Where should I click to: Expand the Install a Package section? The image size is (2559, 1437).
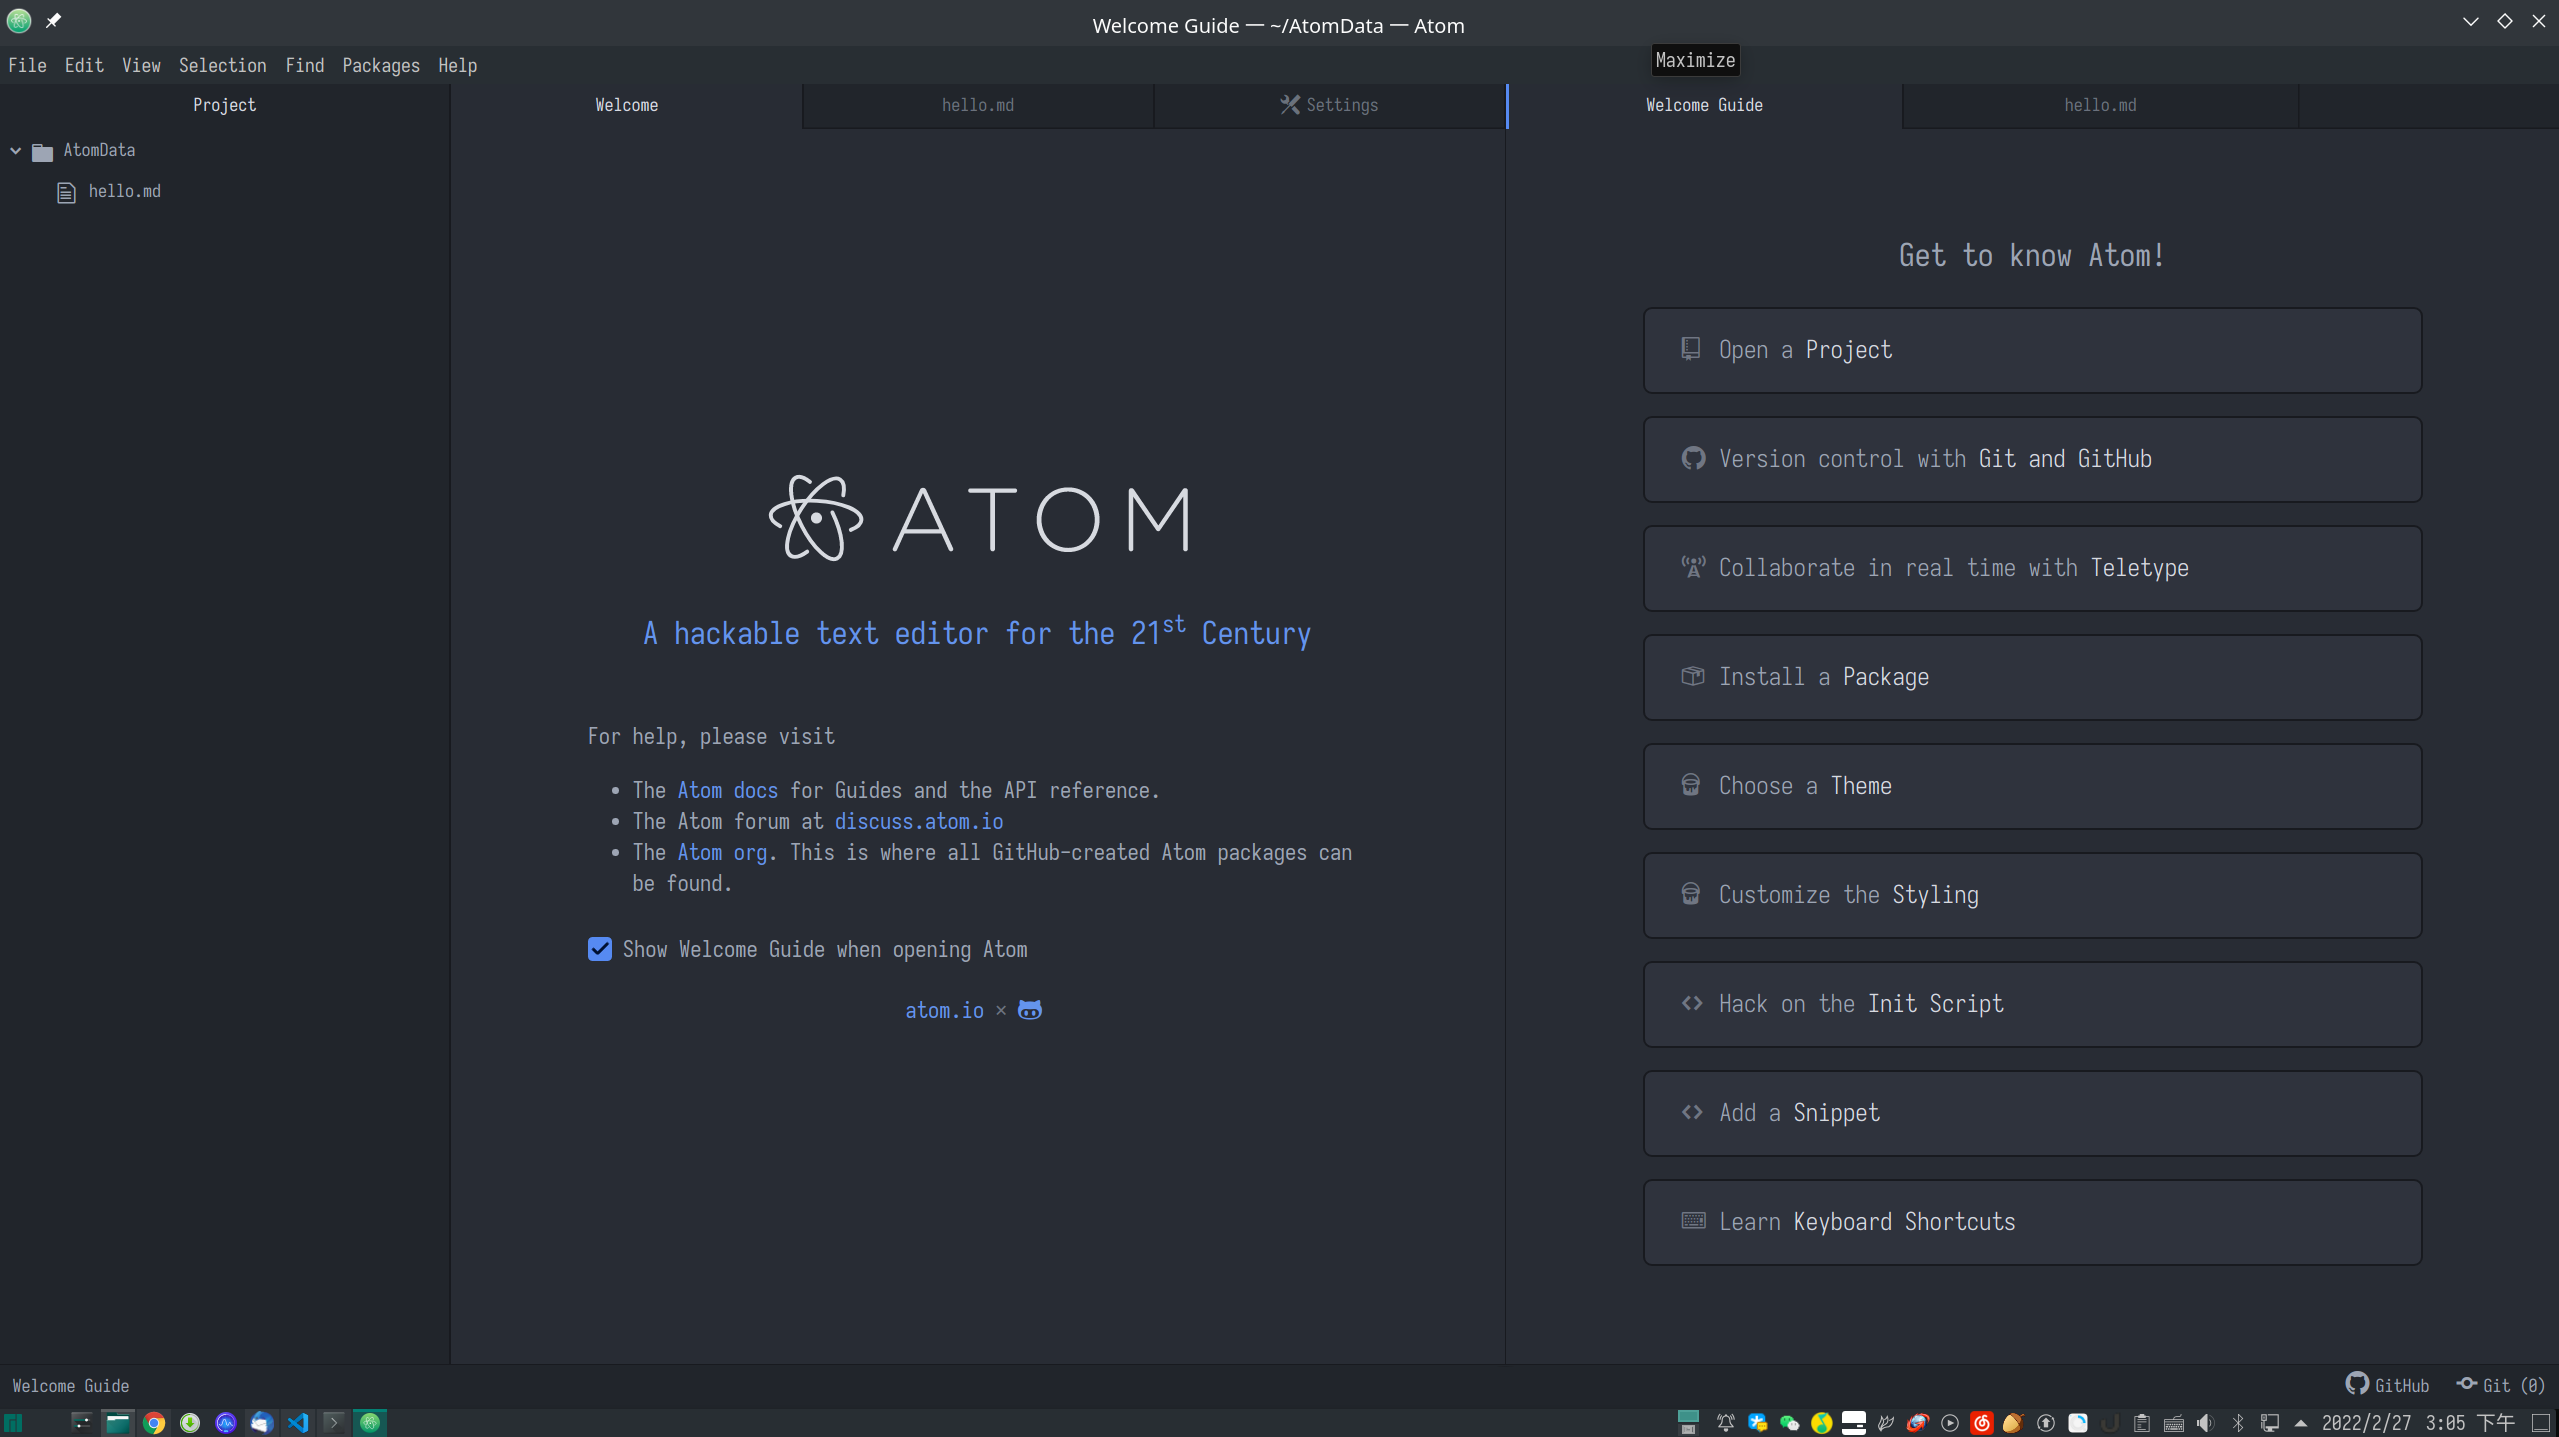click(2031, 677)
